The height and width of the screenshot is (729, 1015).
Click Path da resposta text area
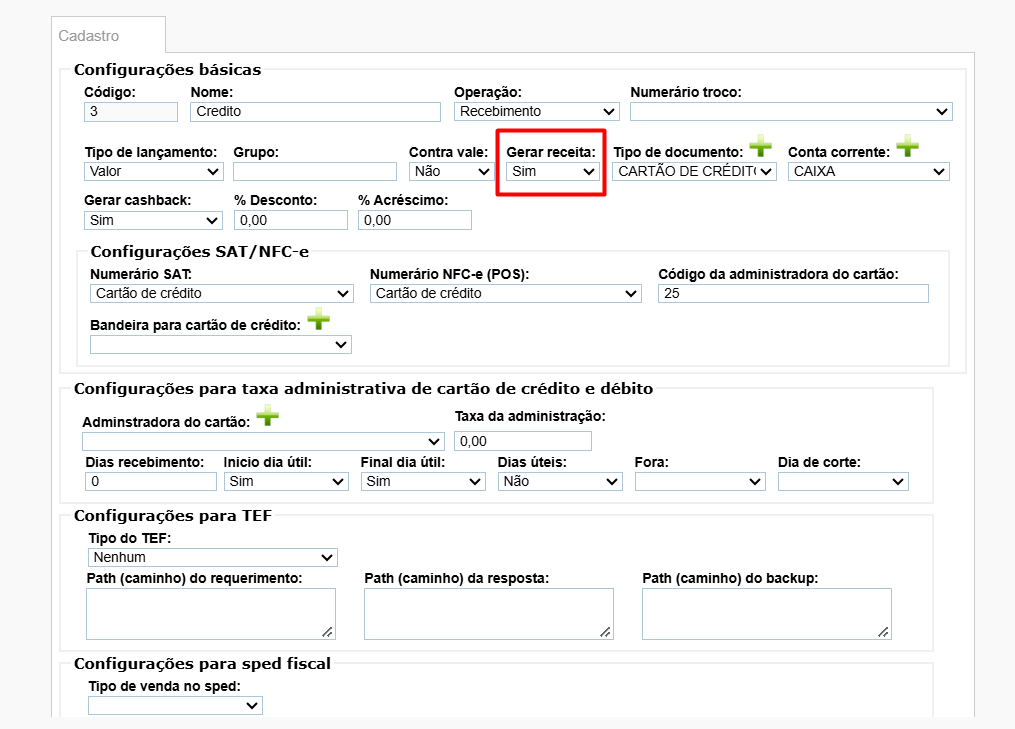(489, 614)
